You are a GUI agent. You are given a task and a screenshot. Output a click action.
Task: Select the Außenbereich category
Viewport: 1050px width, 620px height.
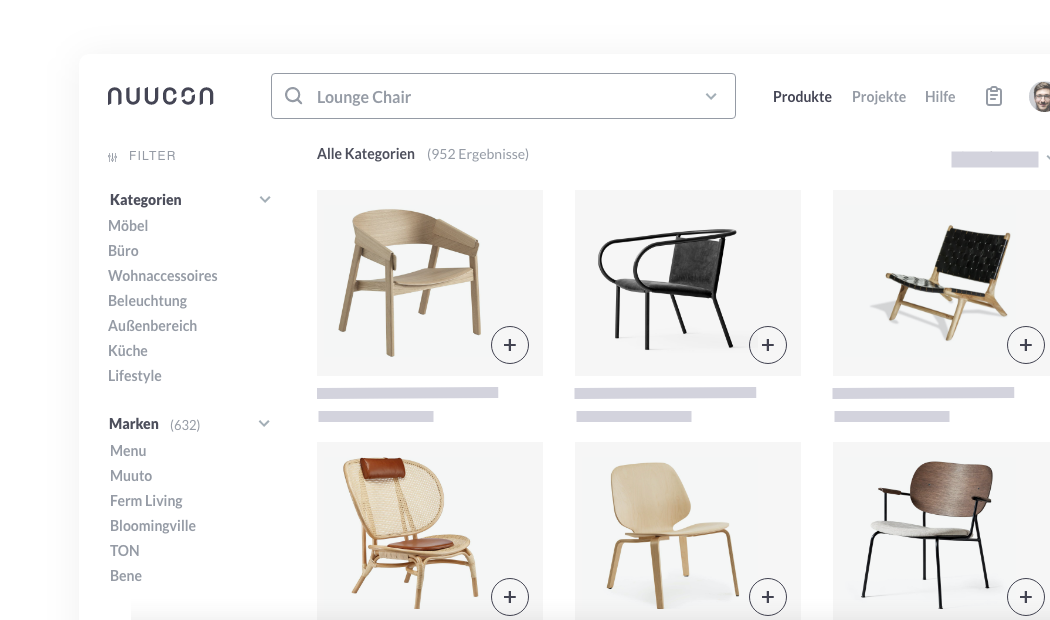click(153, 325)
